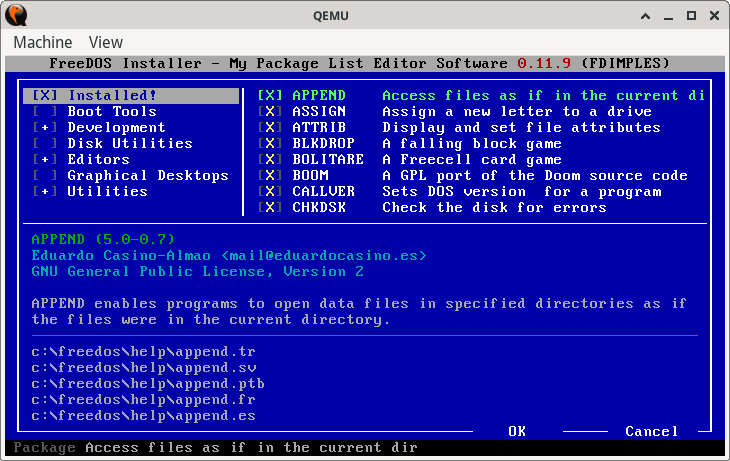The height and width of the screenshot is (461, 730).
Task: Click the red 0.11.9 version number
Action: (x=544, y=63)
